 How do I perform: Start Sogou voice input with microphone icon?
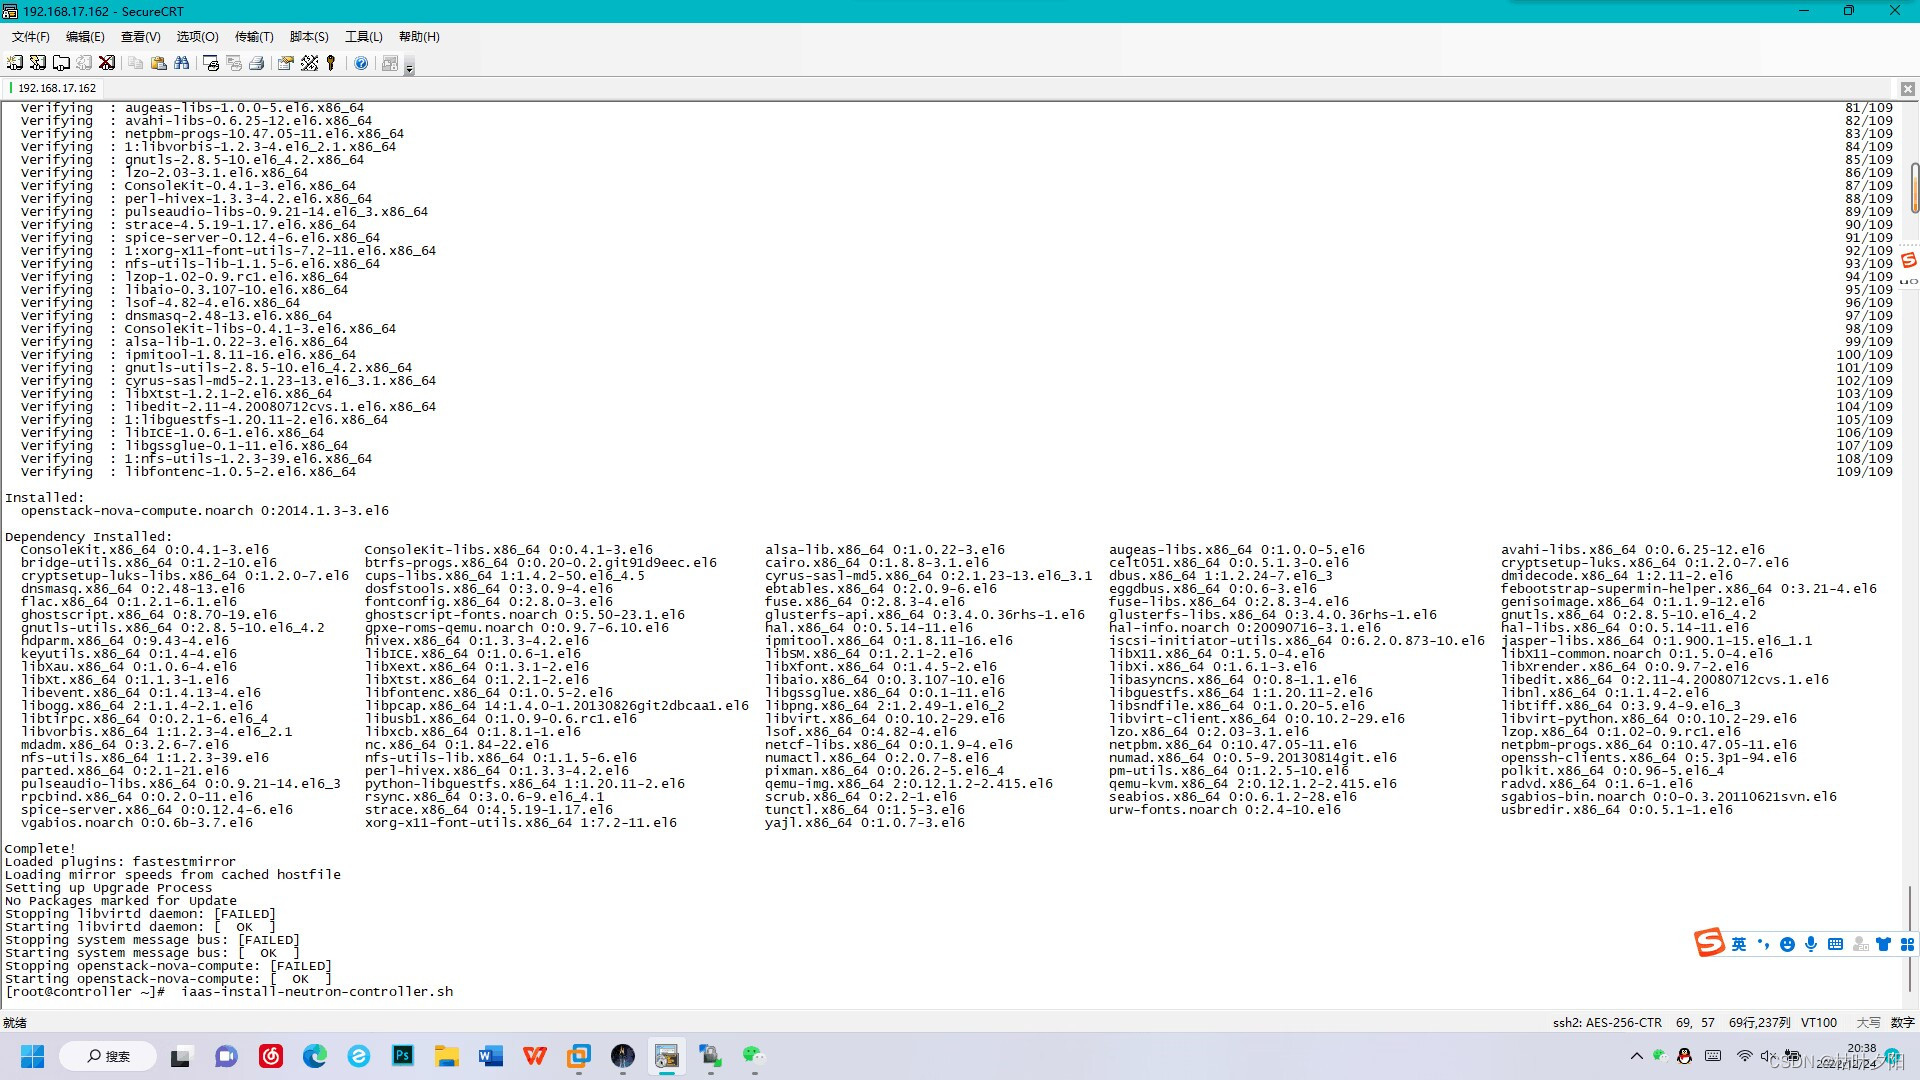[x=1811, y=944]
